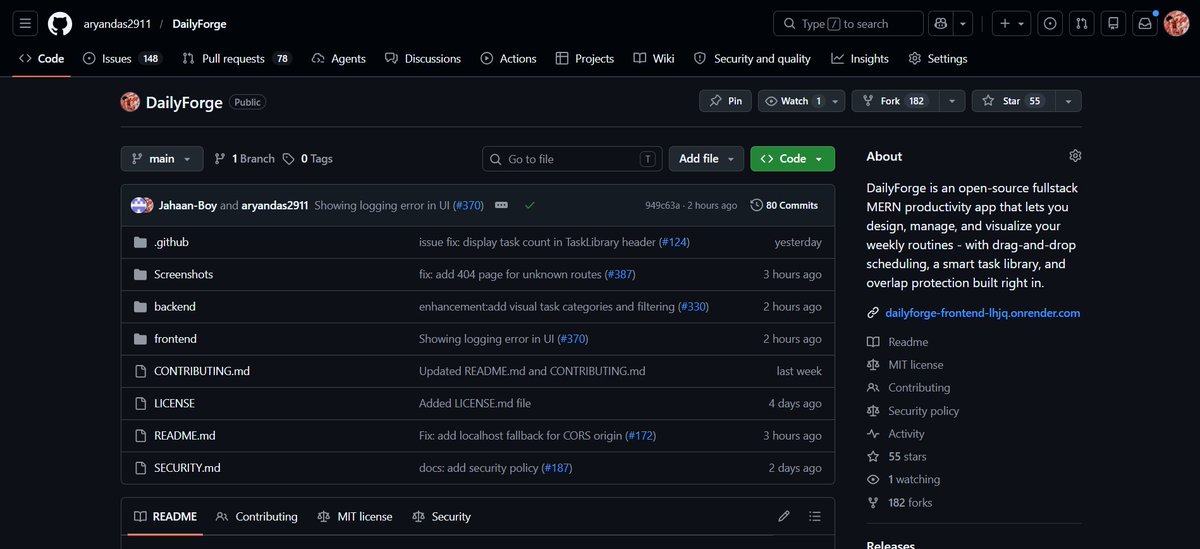Fork the repository
Screen dimensions: 1200x549
(x=894, y=101)
